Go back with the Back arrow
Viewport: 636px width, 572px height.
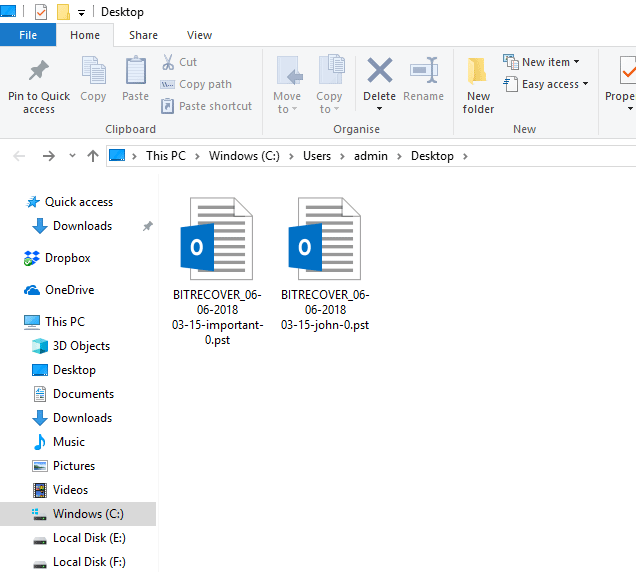coord(19,156)
